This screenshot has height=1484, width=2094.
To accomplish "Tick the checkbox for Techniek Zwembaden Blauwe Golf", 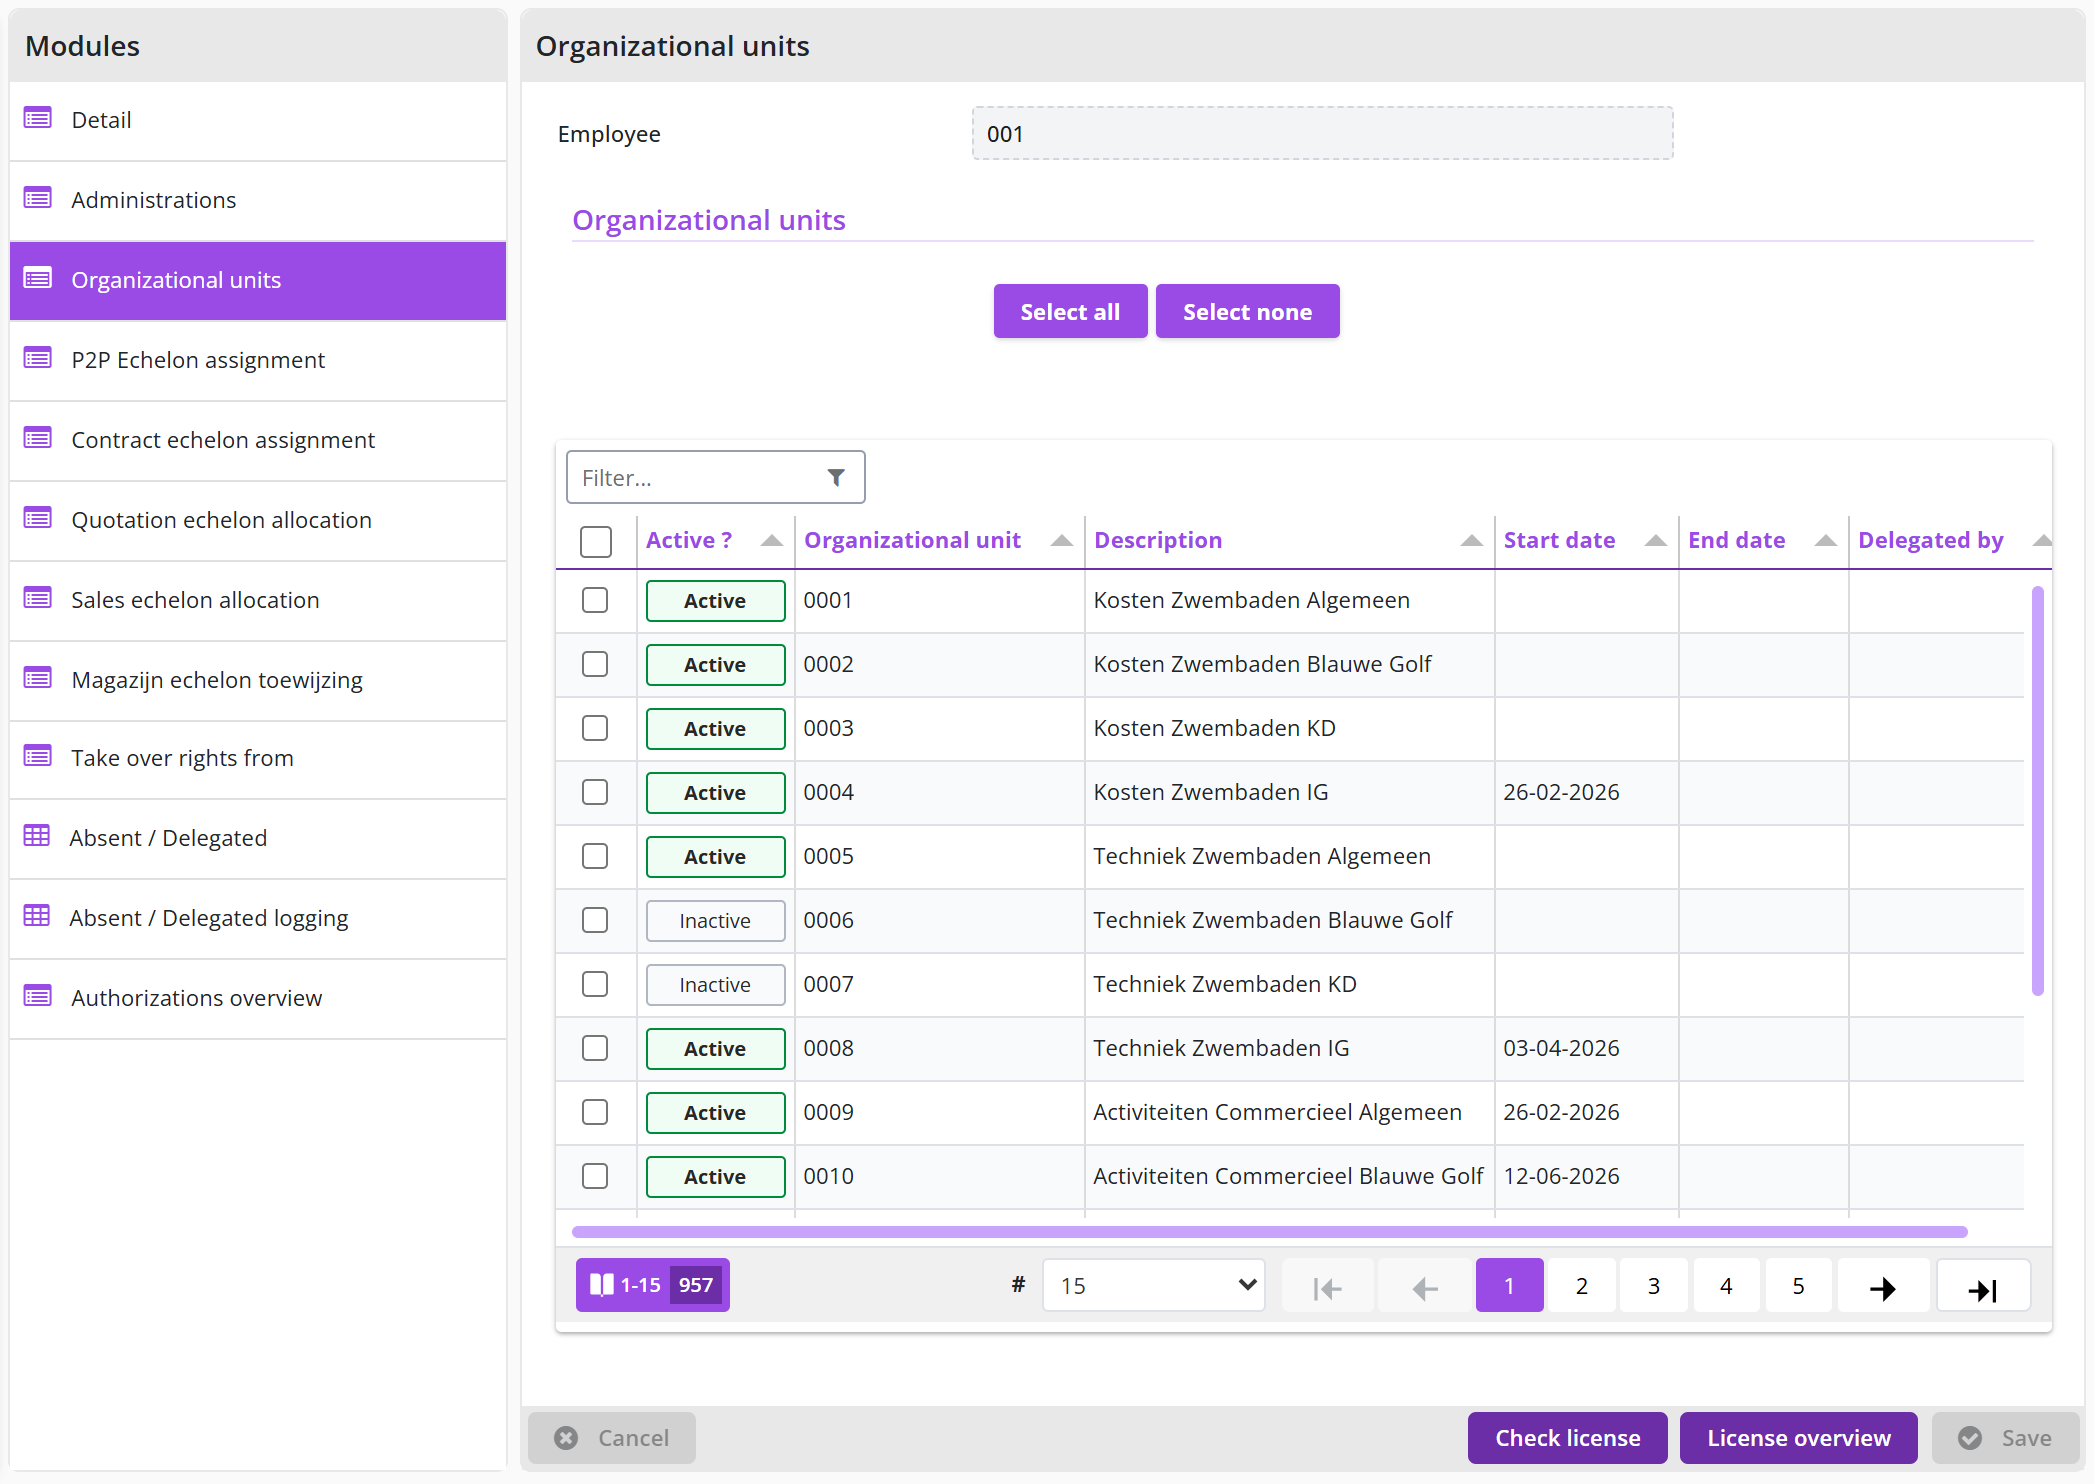I will pyautogui.click(x=595, y=920).
